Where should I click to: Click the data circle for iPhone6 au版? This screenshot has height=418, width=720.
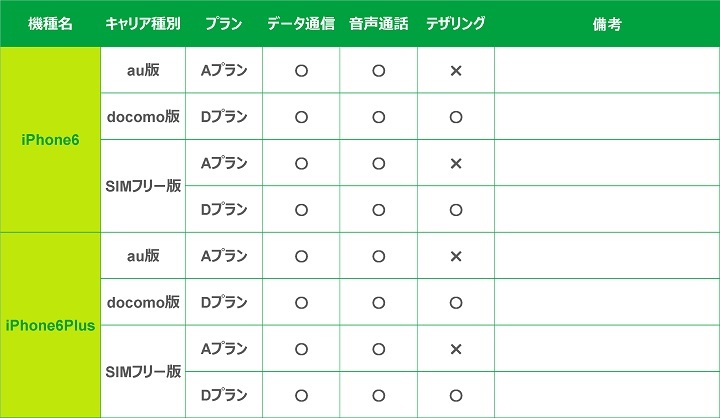click(301, 71)
